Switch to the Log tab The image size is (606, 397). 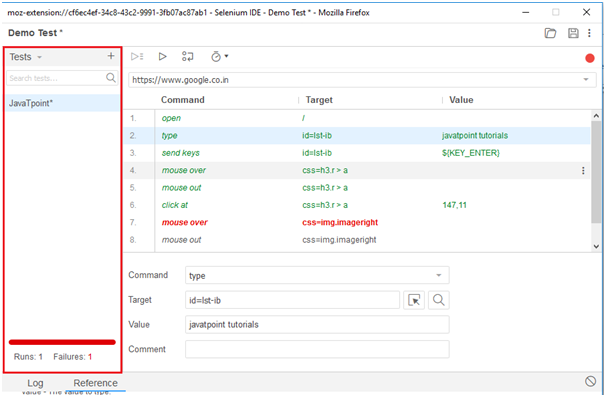tap(35, 383)
